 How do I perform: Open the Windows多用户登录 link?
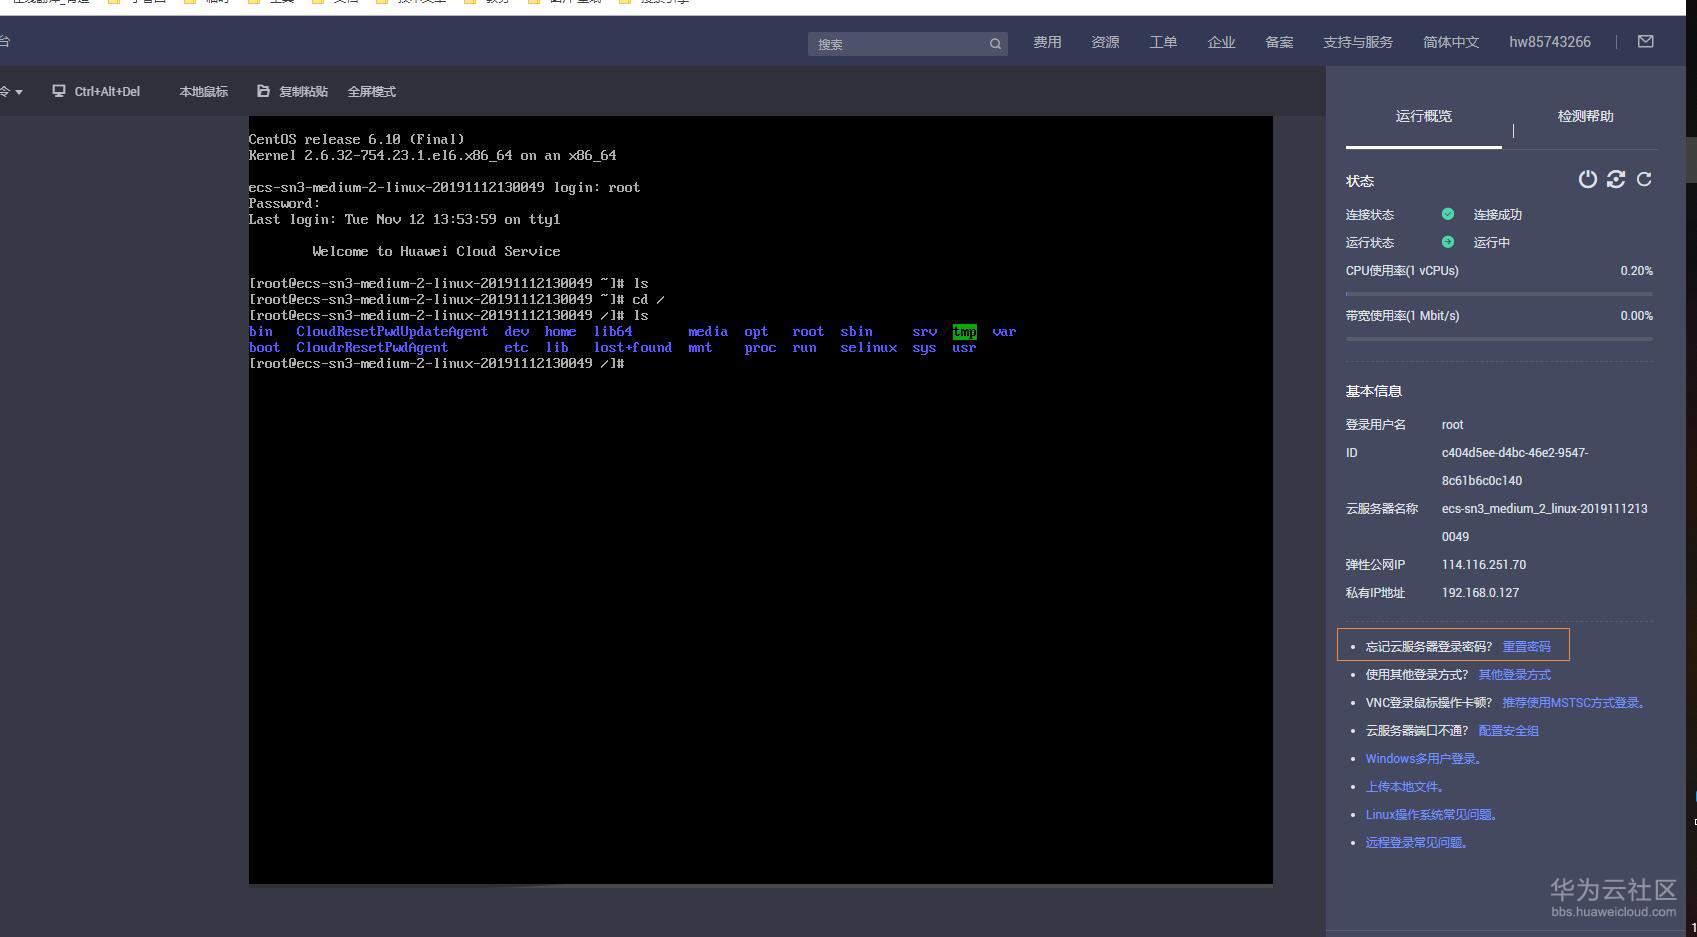coord(1423,759)
